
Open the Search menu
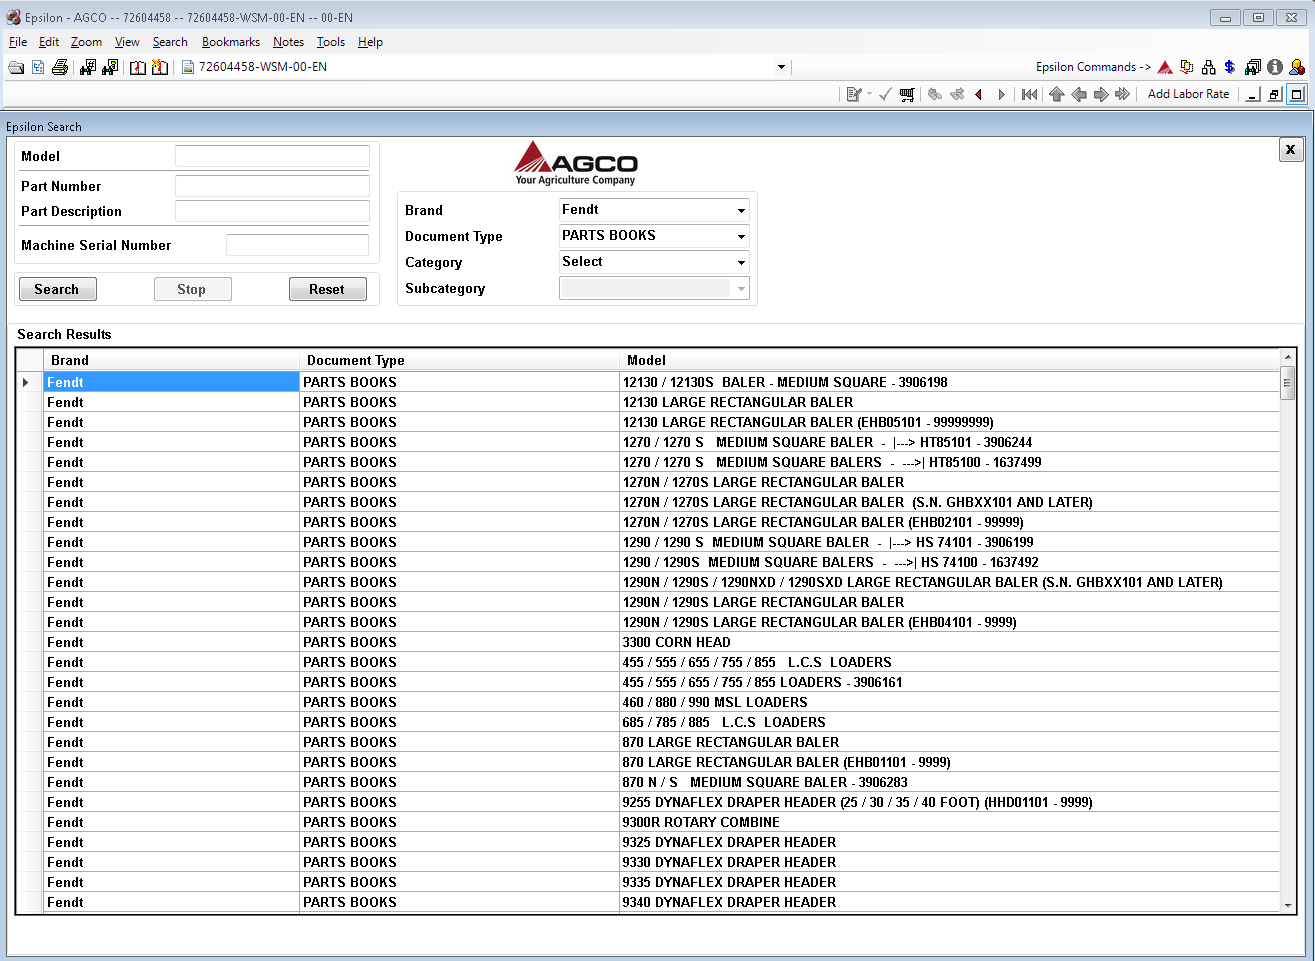point(170,42)
